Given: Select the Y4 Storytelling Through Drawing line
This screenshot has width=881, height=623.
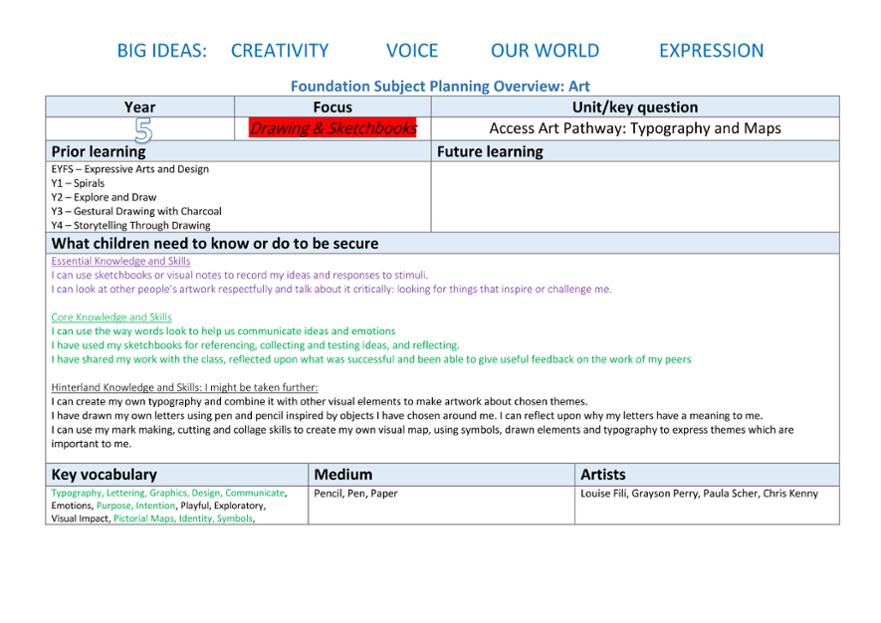Looking at the screenshot, I should point(131,225).
